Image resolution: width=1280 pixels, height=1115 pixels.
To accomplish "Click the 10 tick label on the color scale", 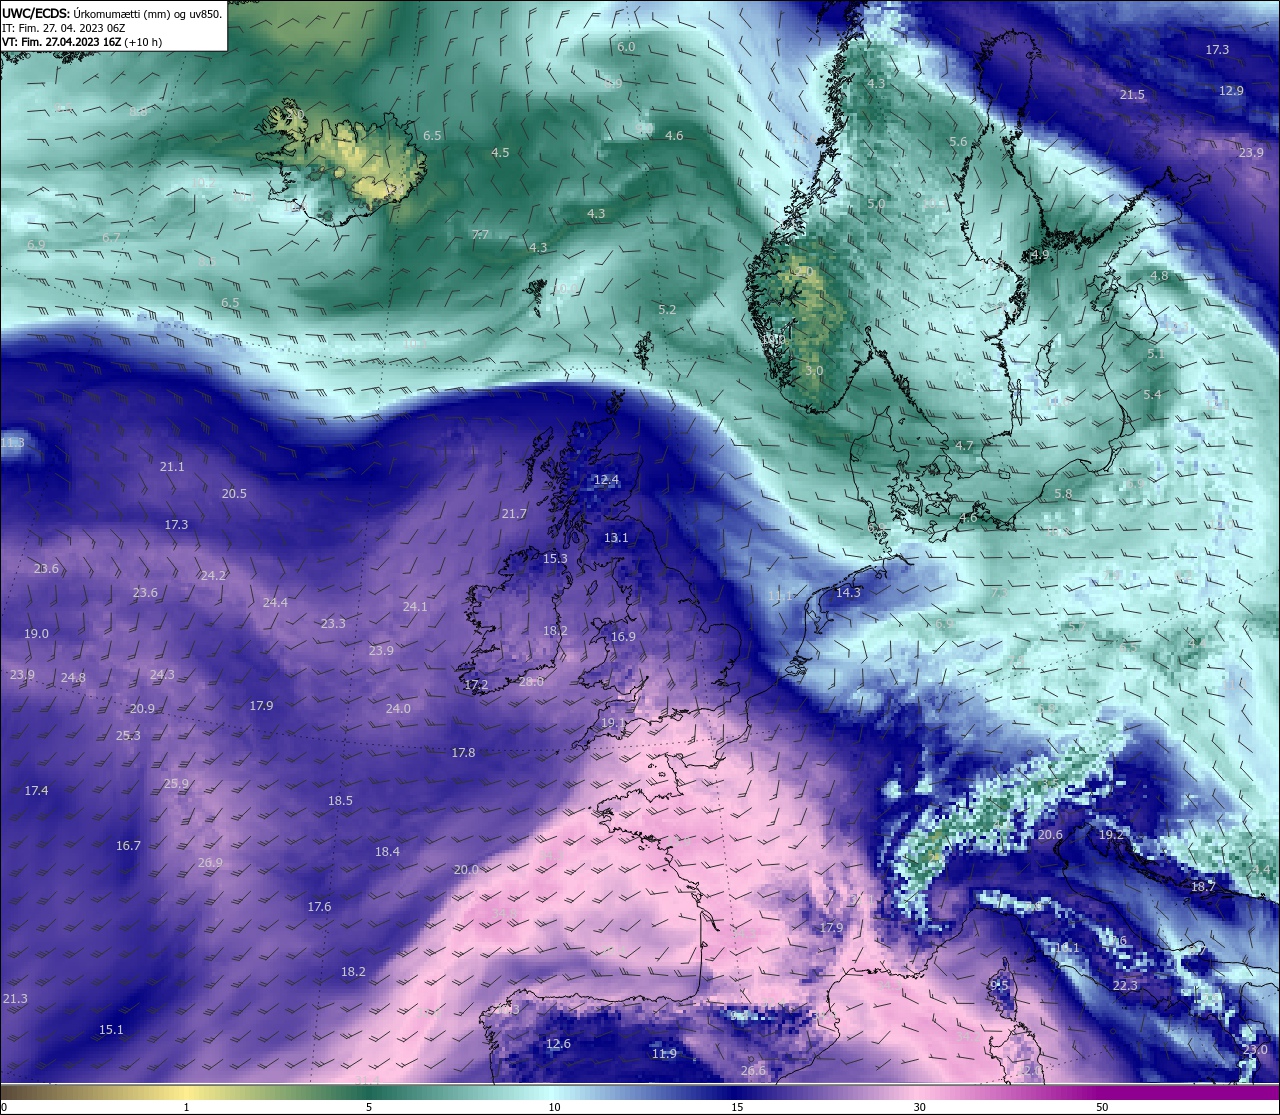I will [554, 1107].
